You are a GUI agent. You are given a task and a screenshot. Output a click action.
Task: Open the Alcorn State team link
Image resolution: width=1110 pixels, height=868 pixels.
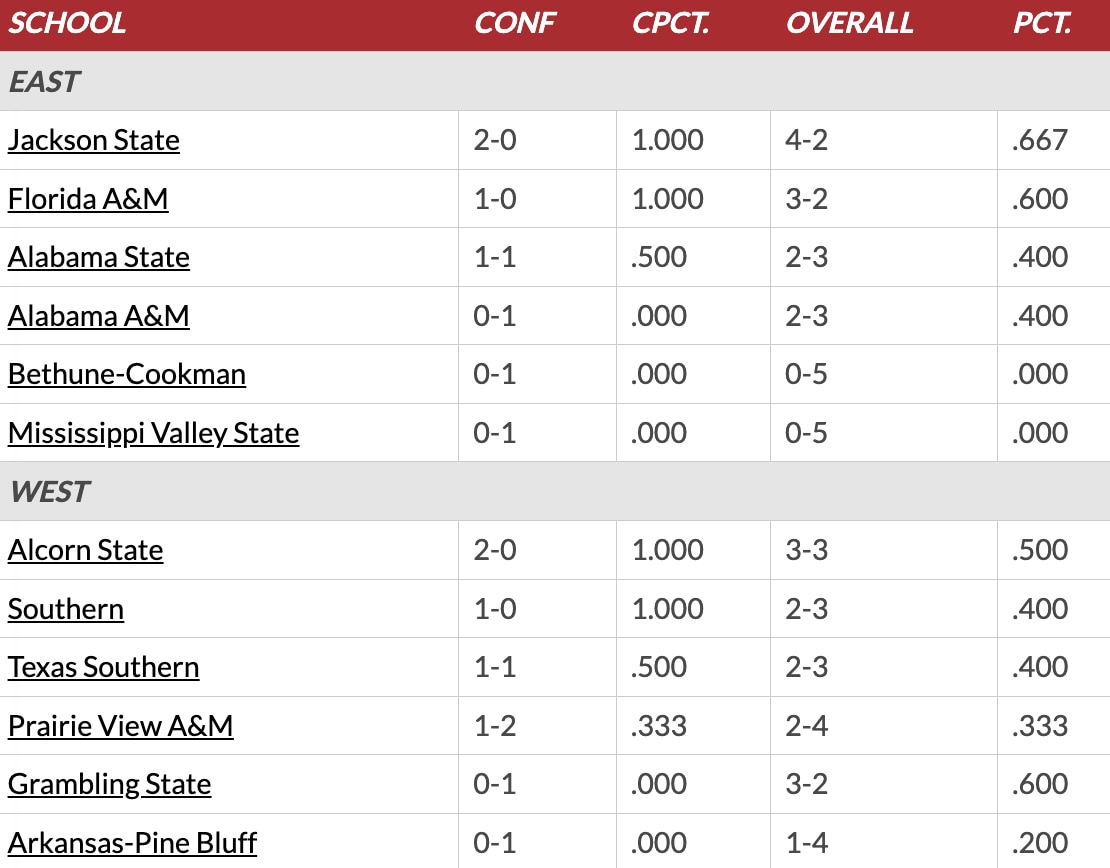(86, 550)
